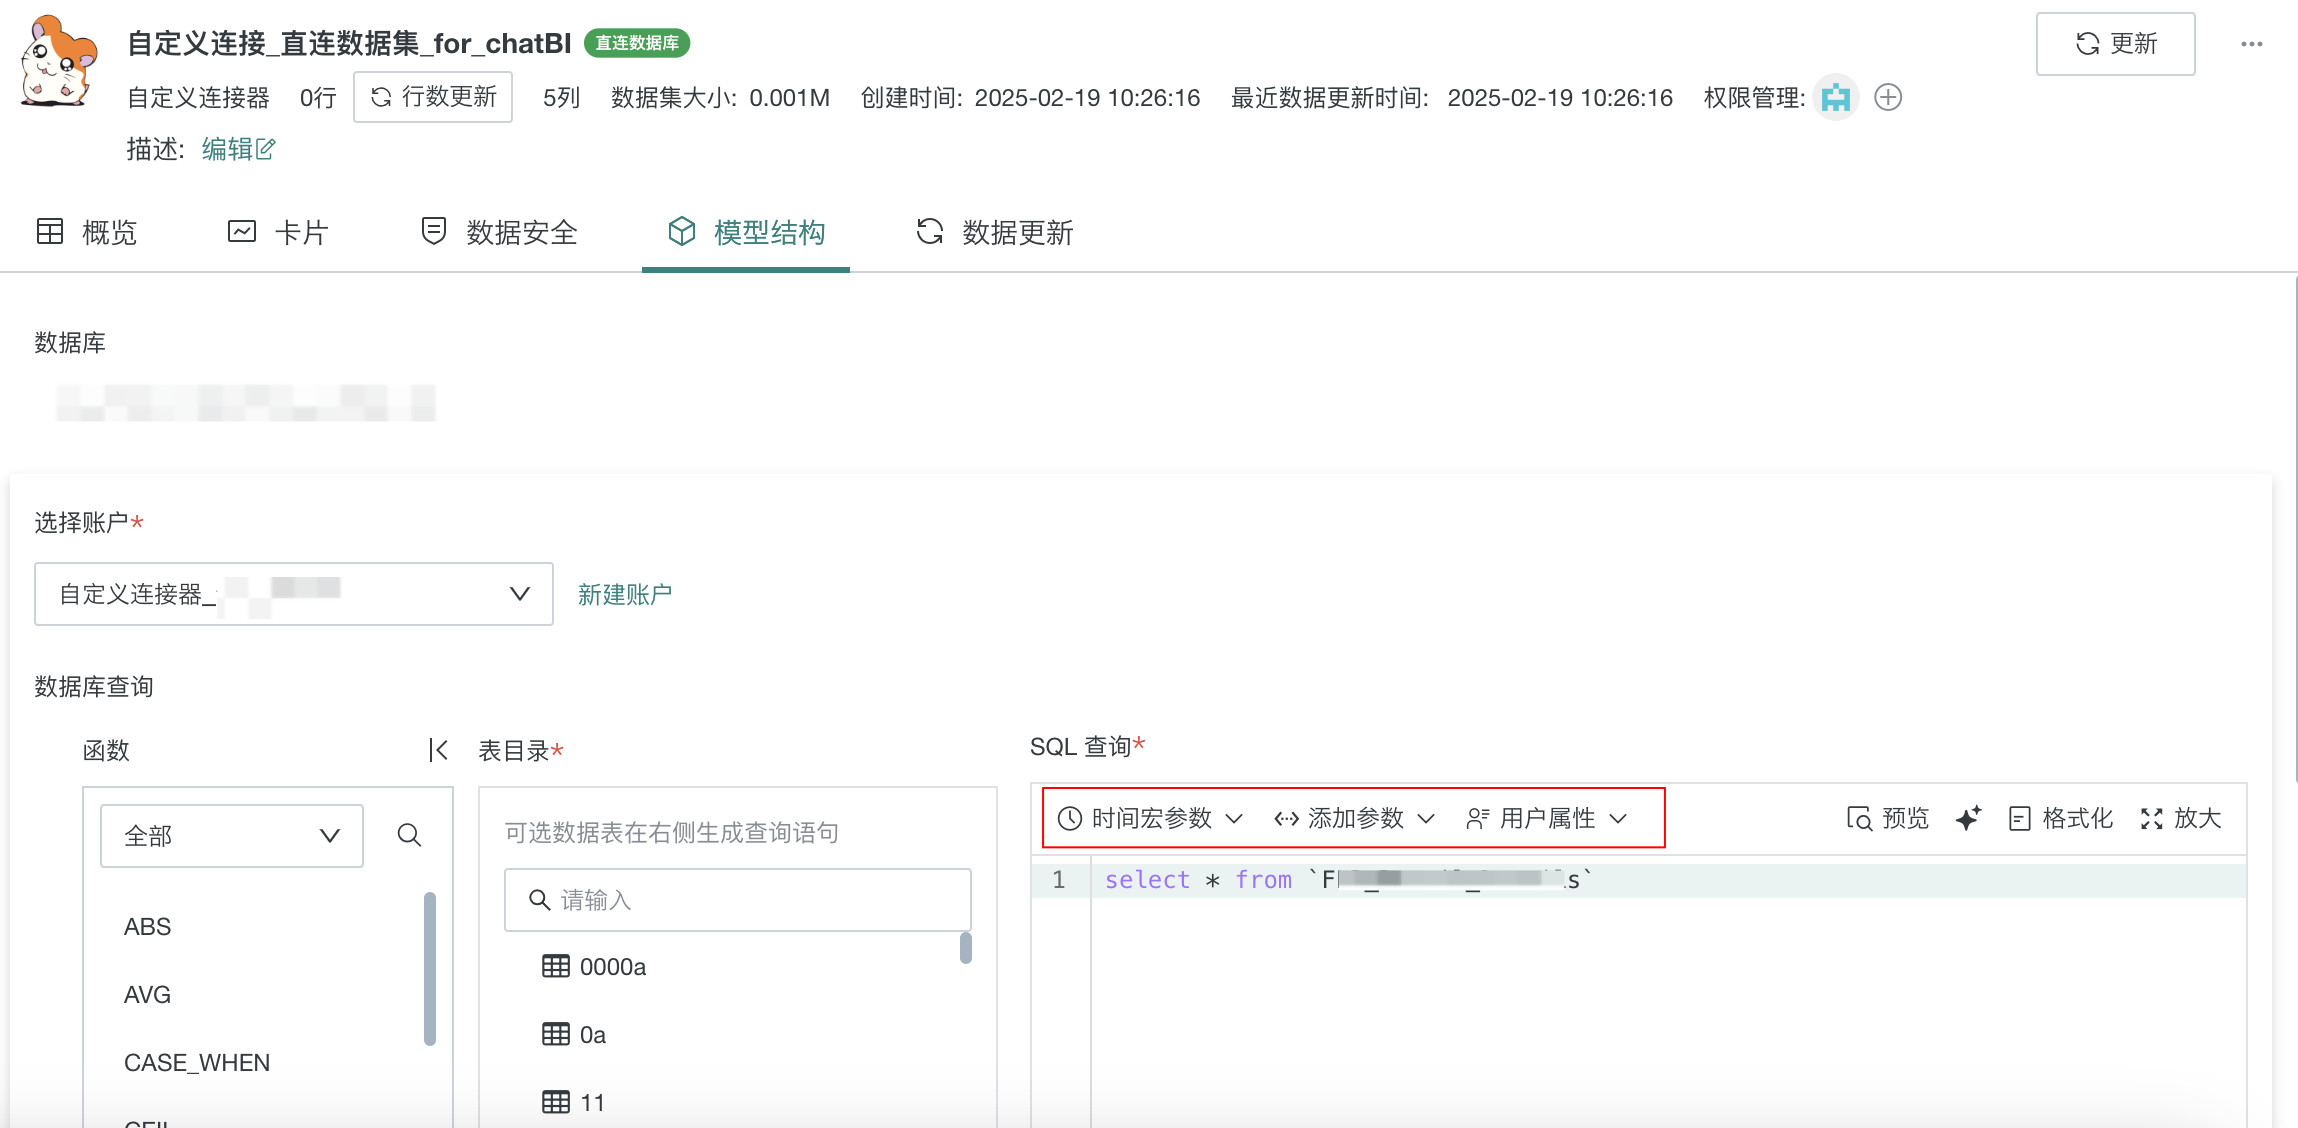Click the edit description pencil icon

(x=265, y=149)
